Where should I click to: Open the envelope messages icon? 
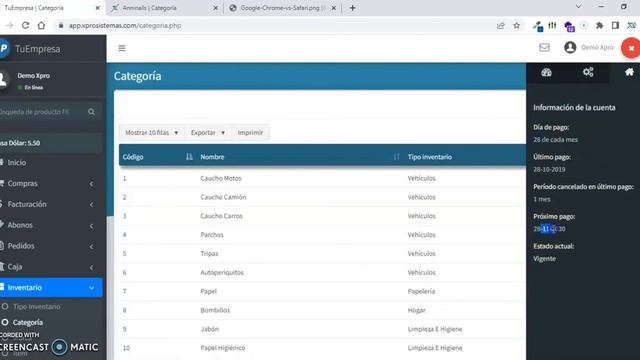tap(544, 47)
